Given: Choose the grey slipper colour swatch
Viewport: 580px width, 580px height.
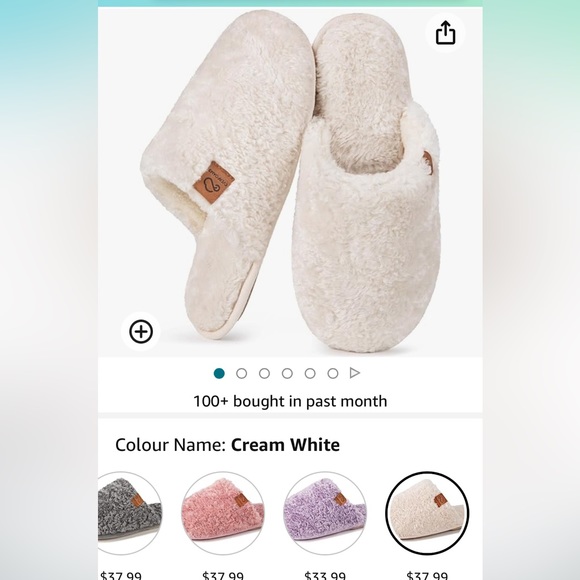Looking at the screenshot, I should coord(129,513).
